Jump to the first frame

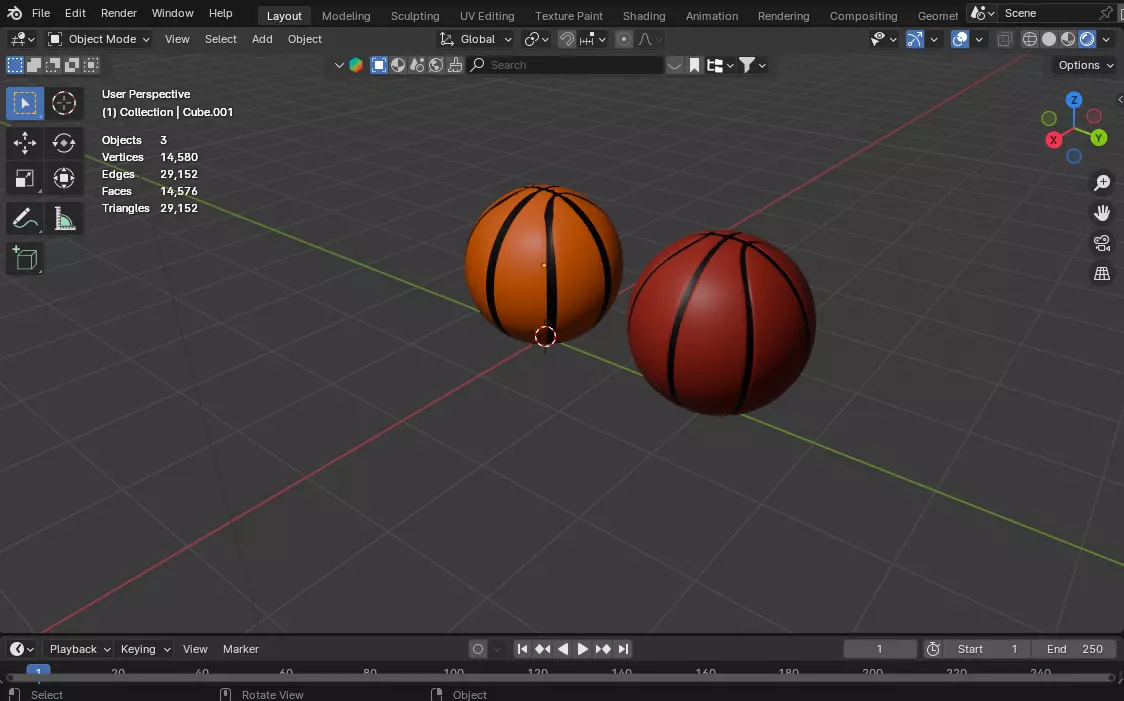[x=522, y=649]
